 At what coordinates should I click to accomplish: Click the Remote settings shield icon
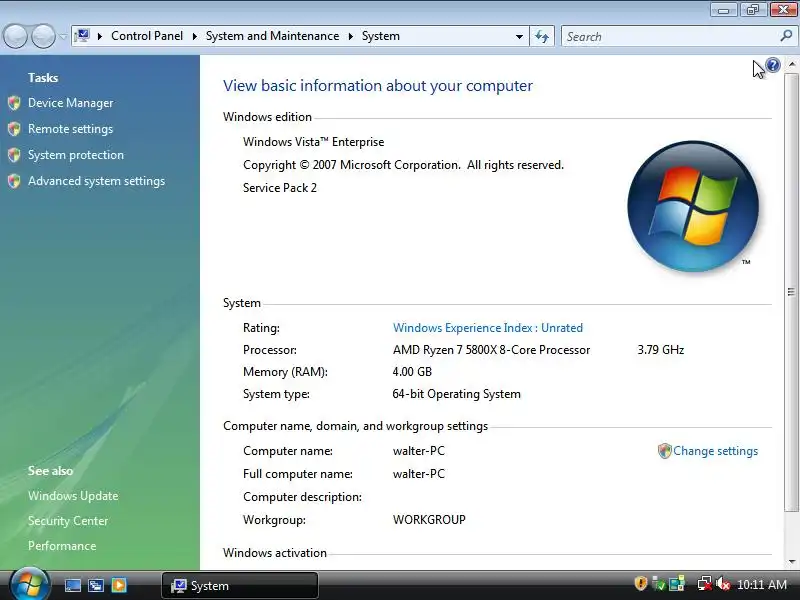pyautogui.click(x=14, y=129)
